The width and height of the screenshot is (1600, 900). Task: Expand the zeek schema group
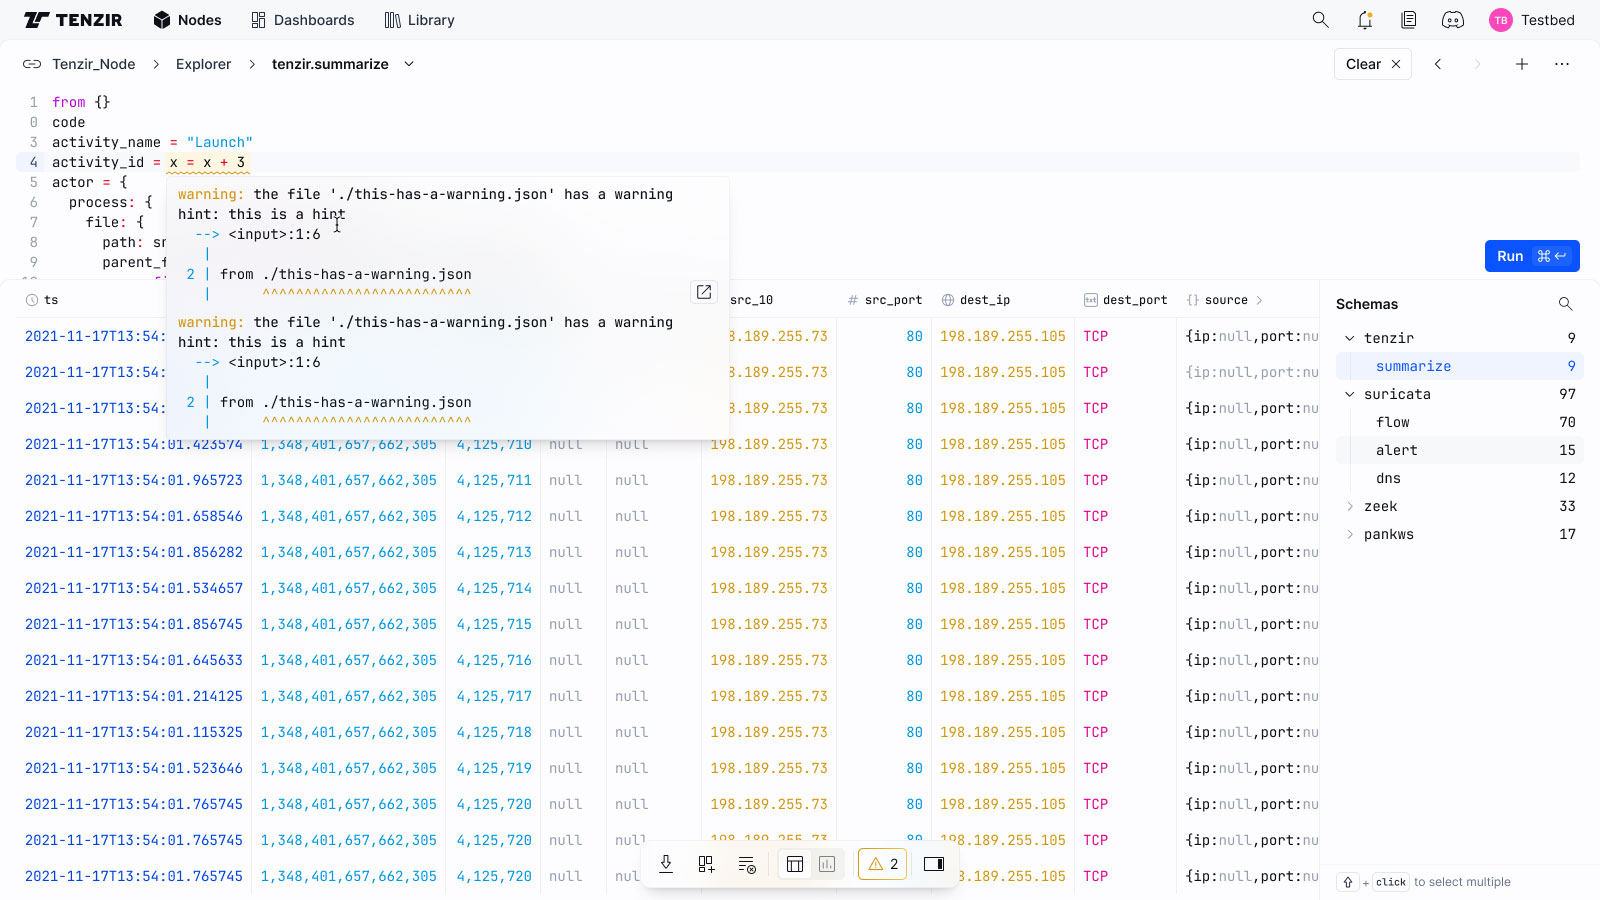1350,506
